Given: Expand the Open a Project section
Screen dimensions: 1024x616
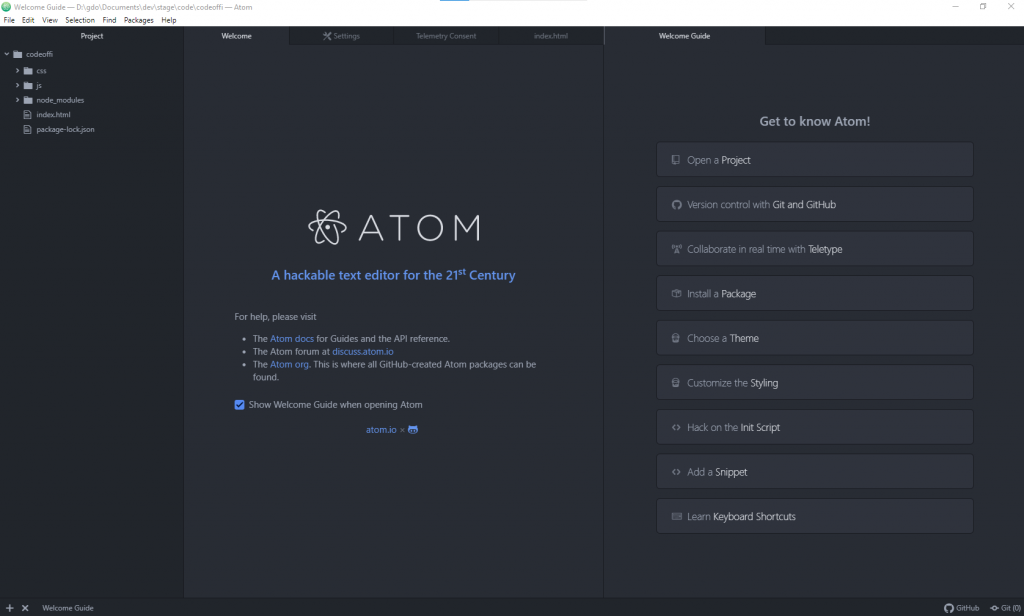Looking at the screenshot, I should click(814, 159).
